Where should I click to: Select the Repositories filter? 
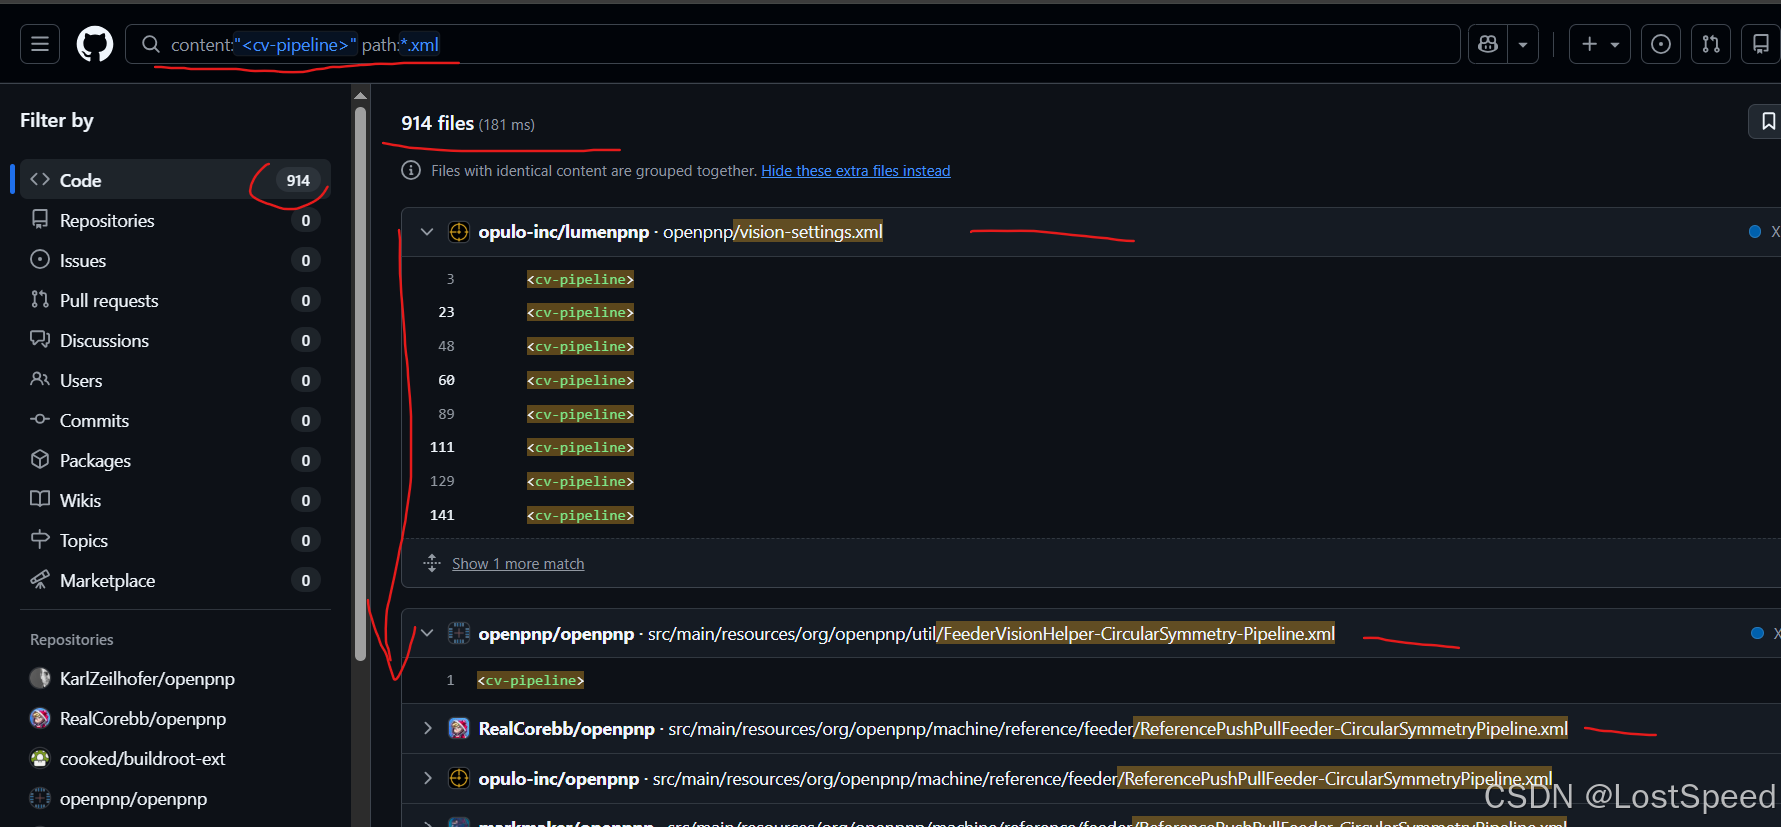tap(175, 220)
